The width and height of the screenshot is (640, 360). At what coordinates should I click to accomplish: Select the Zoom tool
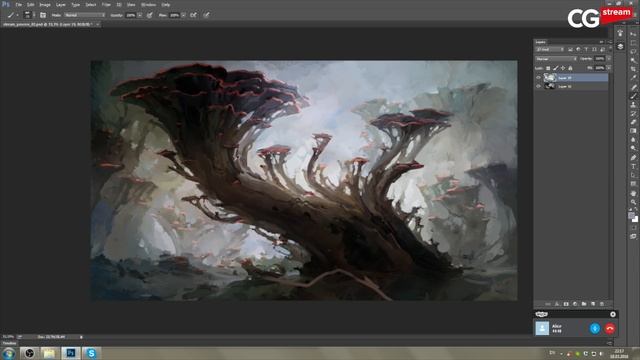(633, 202)
